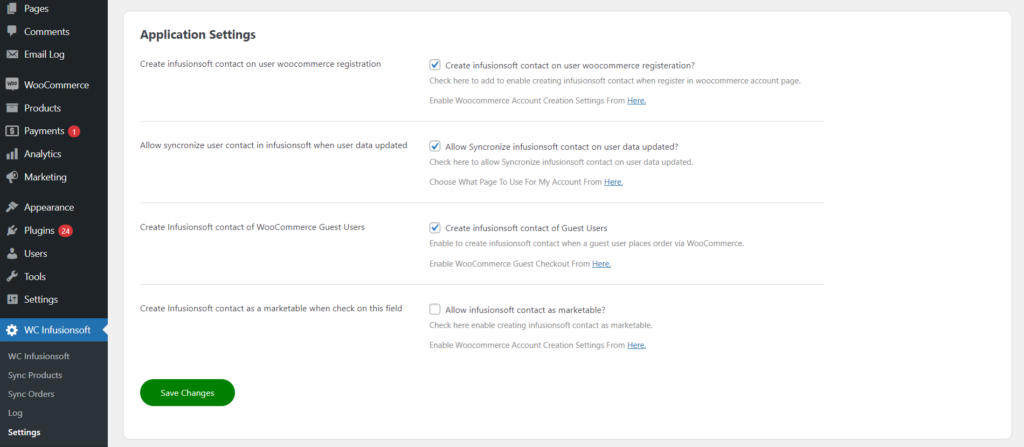Click the Plugins update count badge
1024x447 pixels.
tap(65, 231)
